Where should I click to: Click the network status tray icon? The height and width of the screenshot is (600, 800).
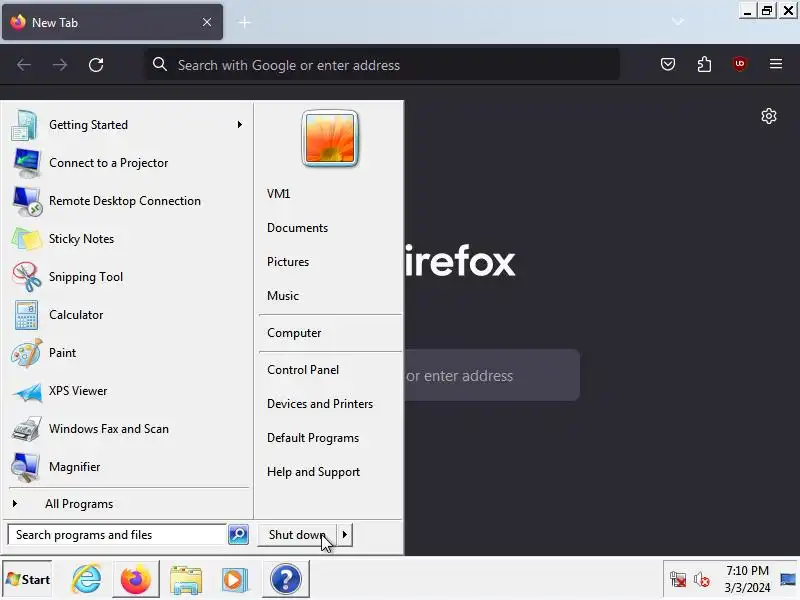(x=678, y=579)
